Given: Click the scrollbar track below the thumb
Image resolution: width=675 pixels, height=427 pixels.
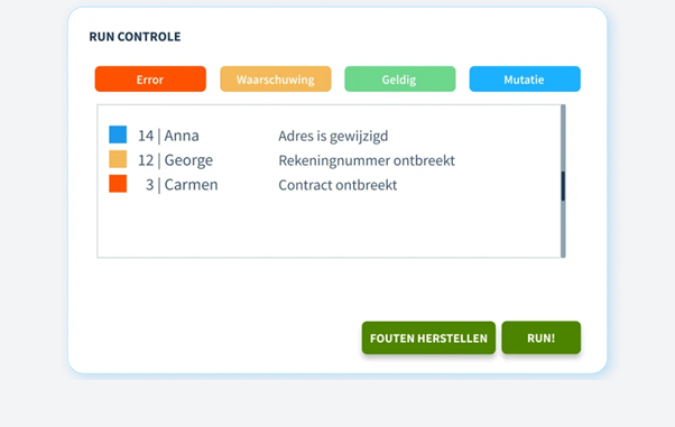Looking at the screenshot, I should [x=563, y=229].
